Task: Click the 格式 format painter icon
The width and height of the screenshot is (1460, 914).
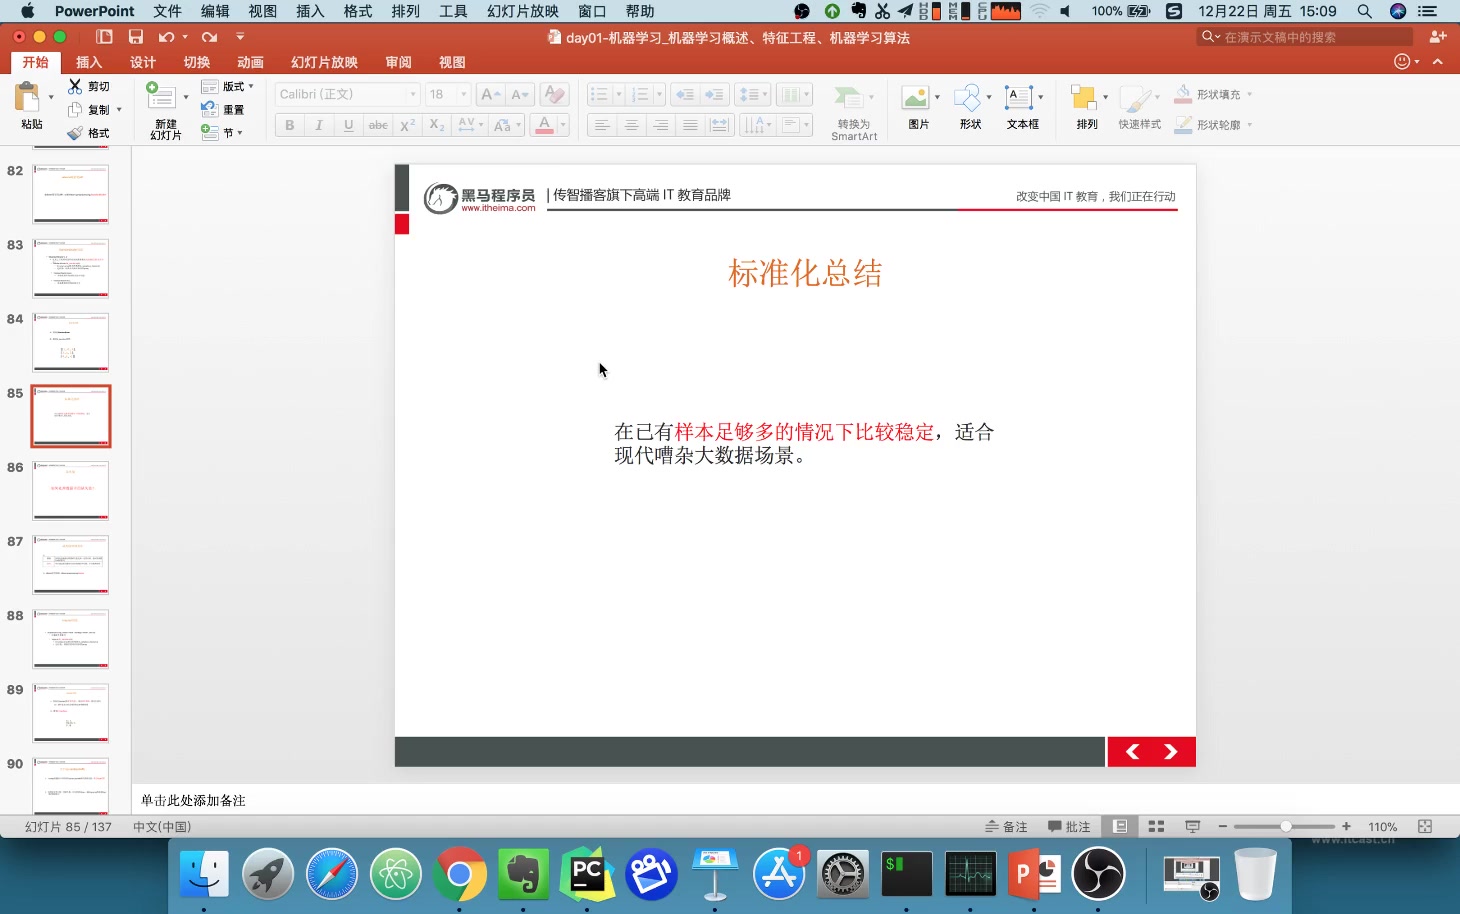Action: pyautogui.click(x=93, y=132)
